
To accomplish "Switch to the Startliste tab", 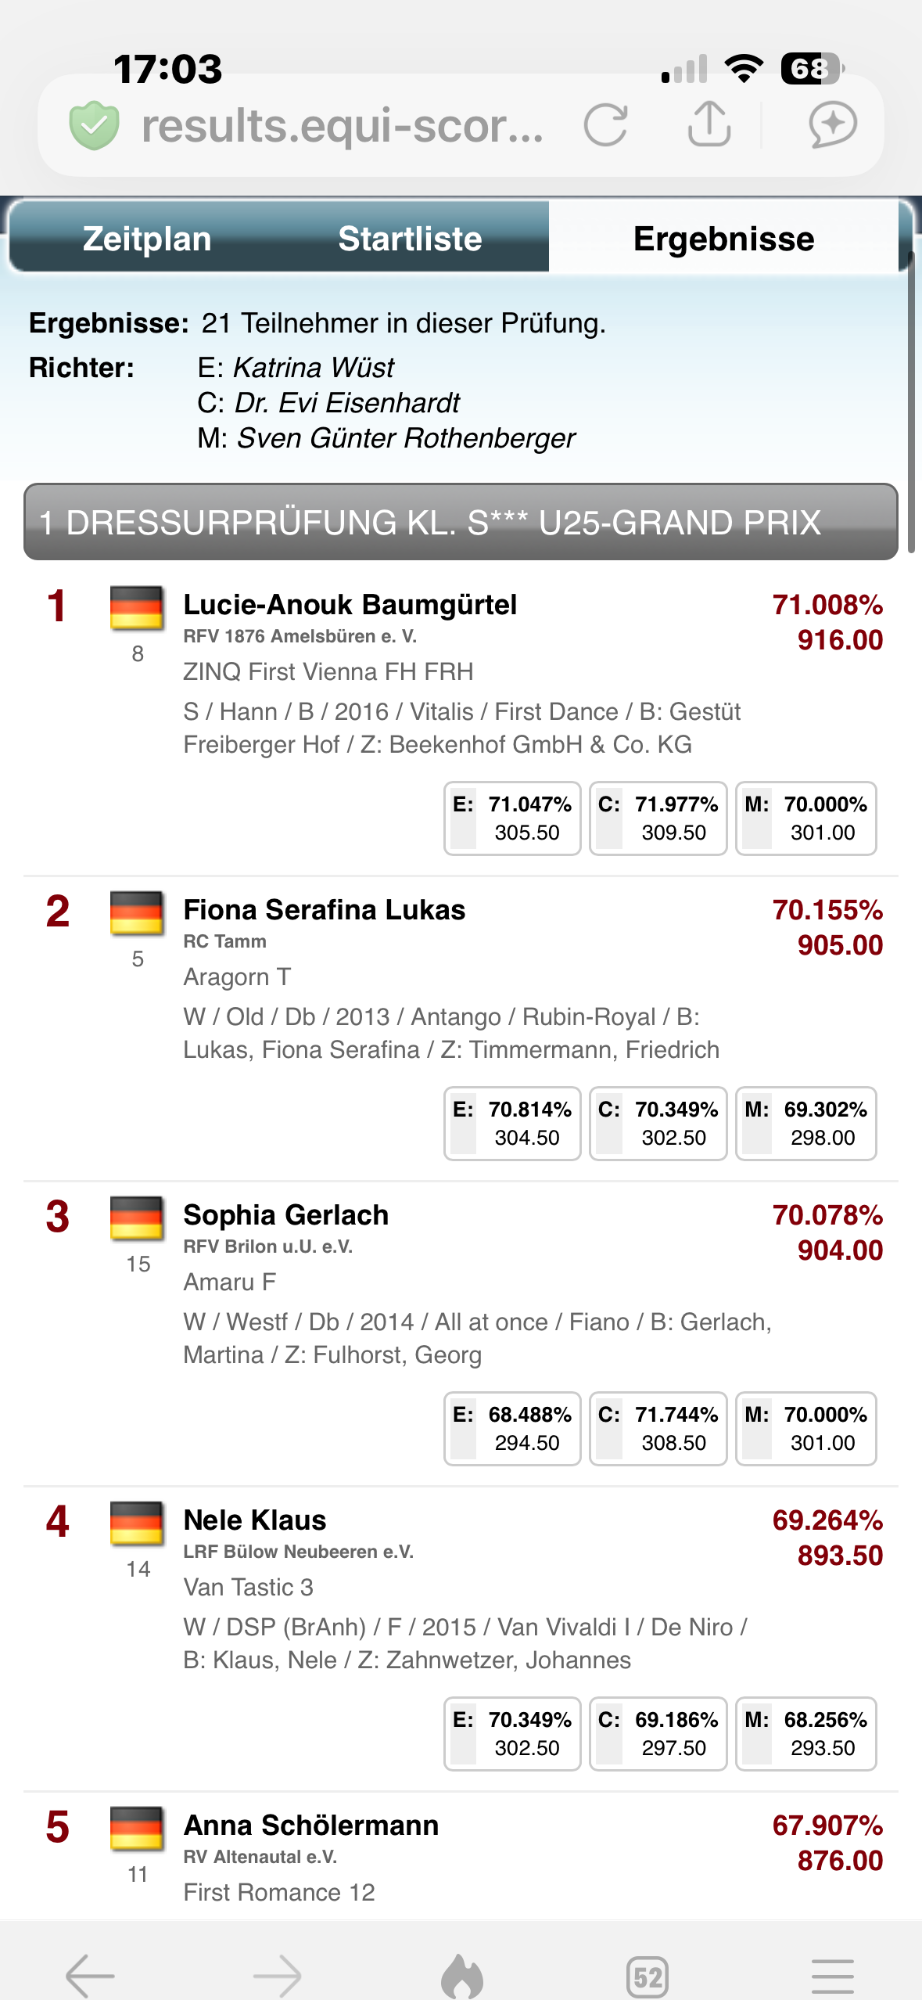I will click(410, 239).
